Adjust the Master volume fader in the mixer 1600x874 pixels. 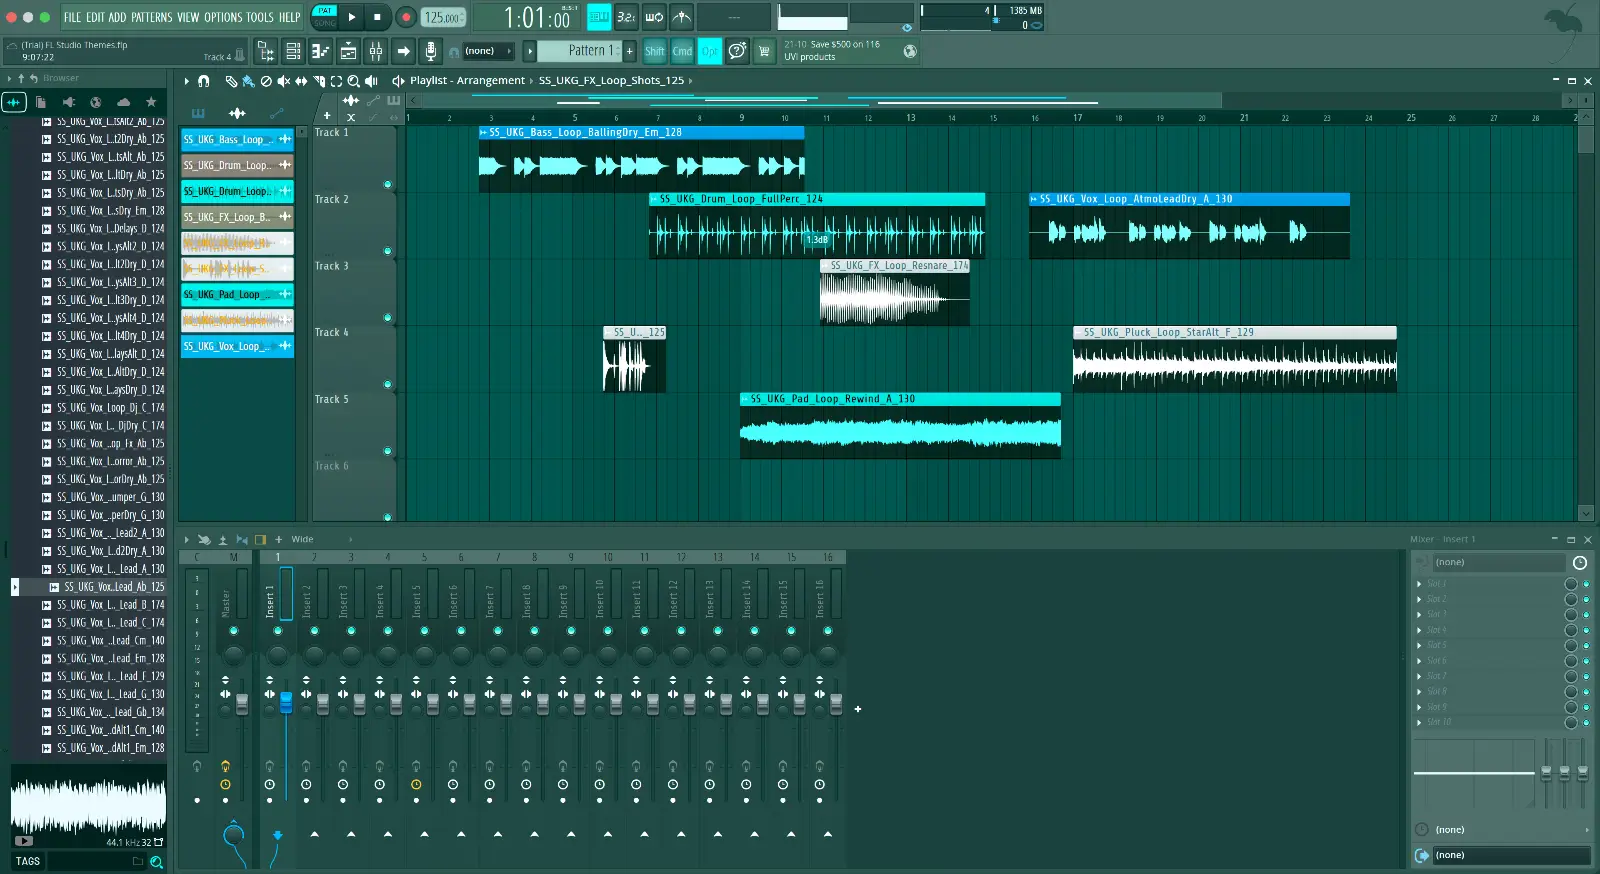pyautogui.click(x=242, y=702)
